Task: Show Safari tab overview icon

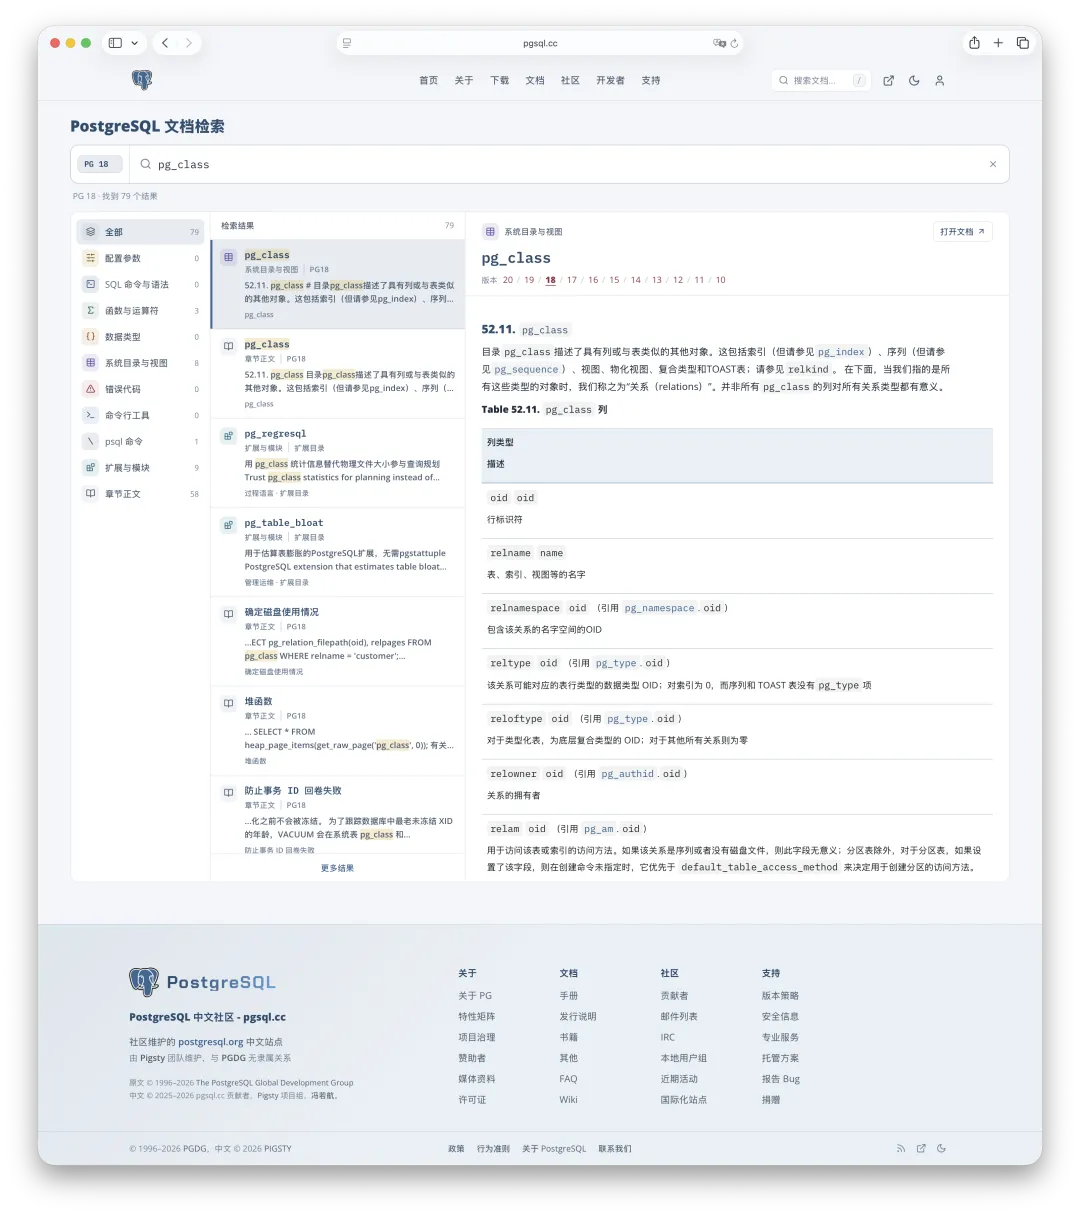Action: [1022, 43]
